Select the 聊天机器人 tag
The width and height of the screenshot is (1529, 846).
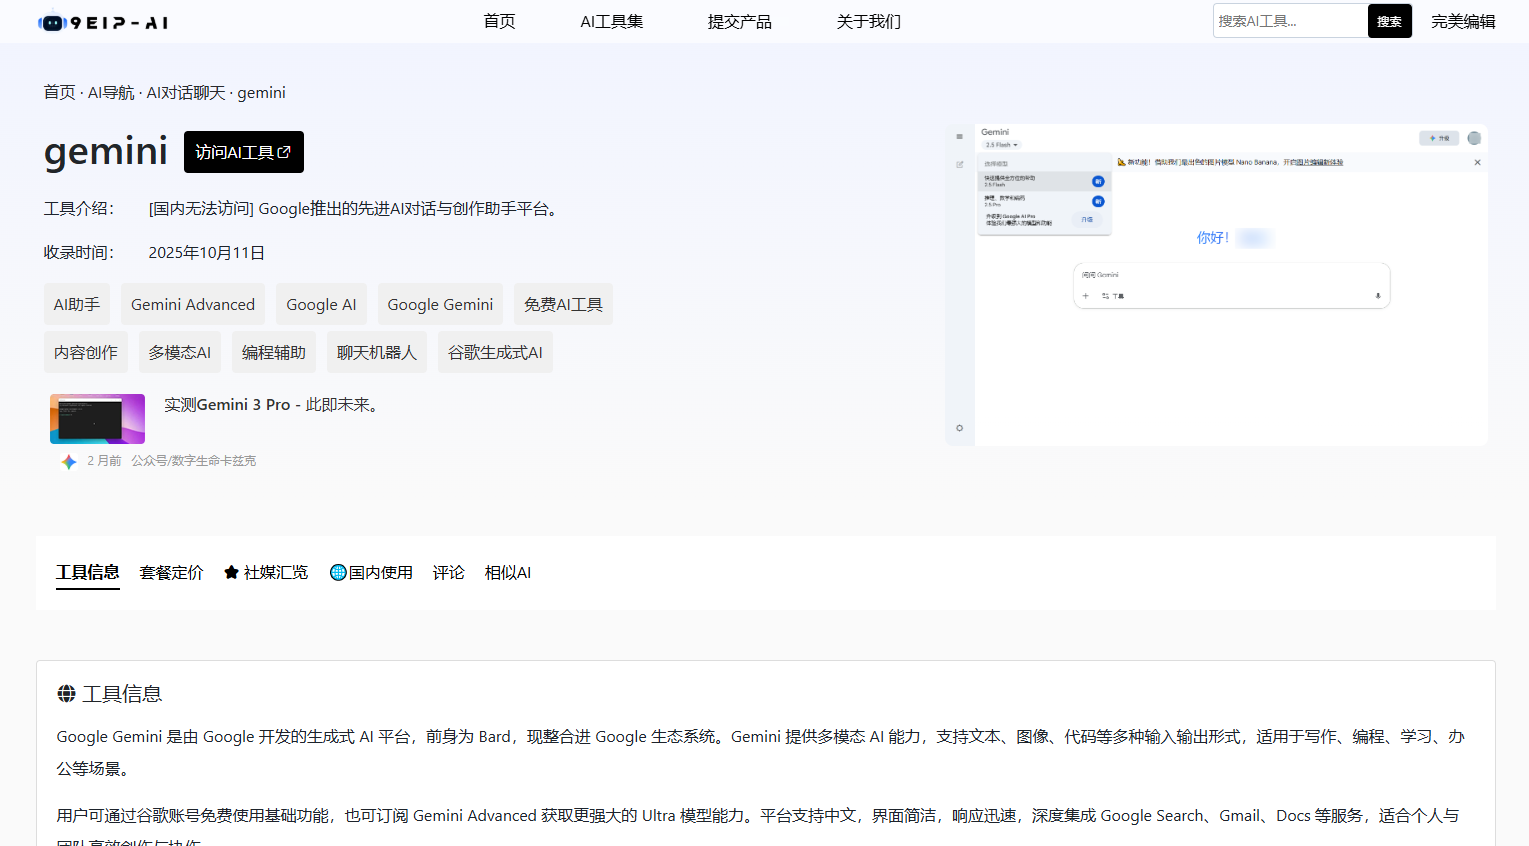coord(376,351)
